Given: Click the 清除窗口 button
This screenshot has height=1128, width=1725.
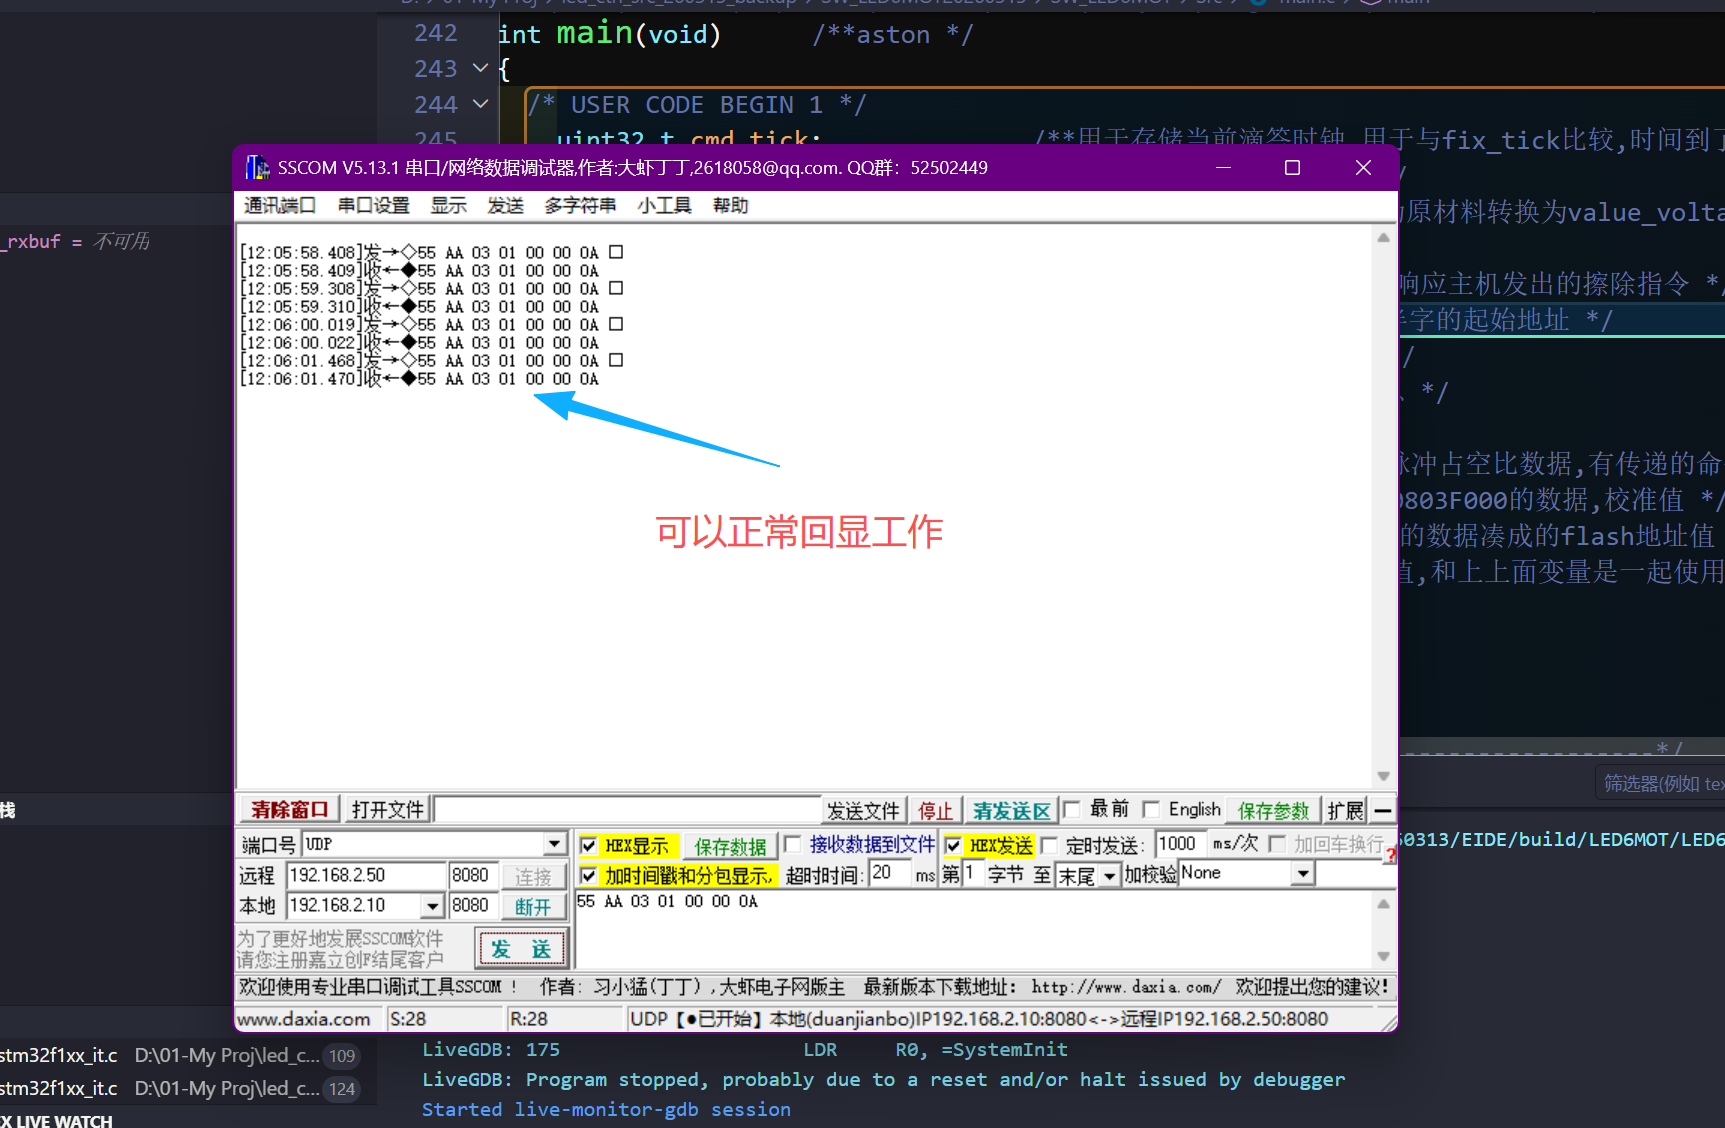Looking at the screenshot, I should [289, 810].
